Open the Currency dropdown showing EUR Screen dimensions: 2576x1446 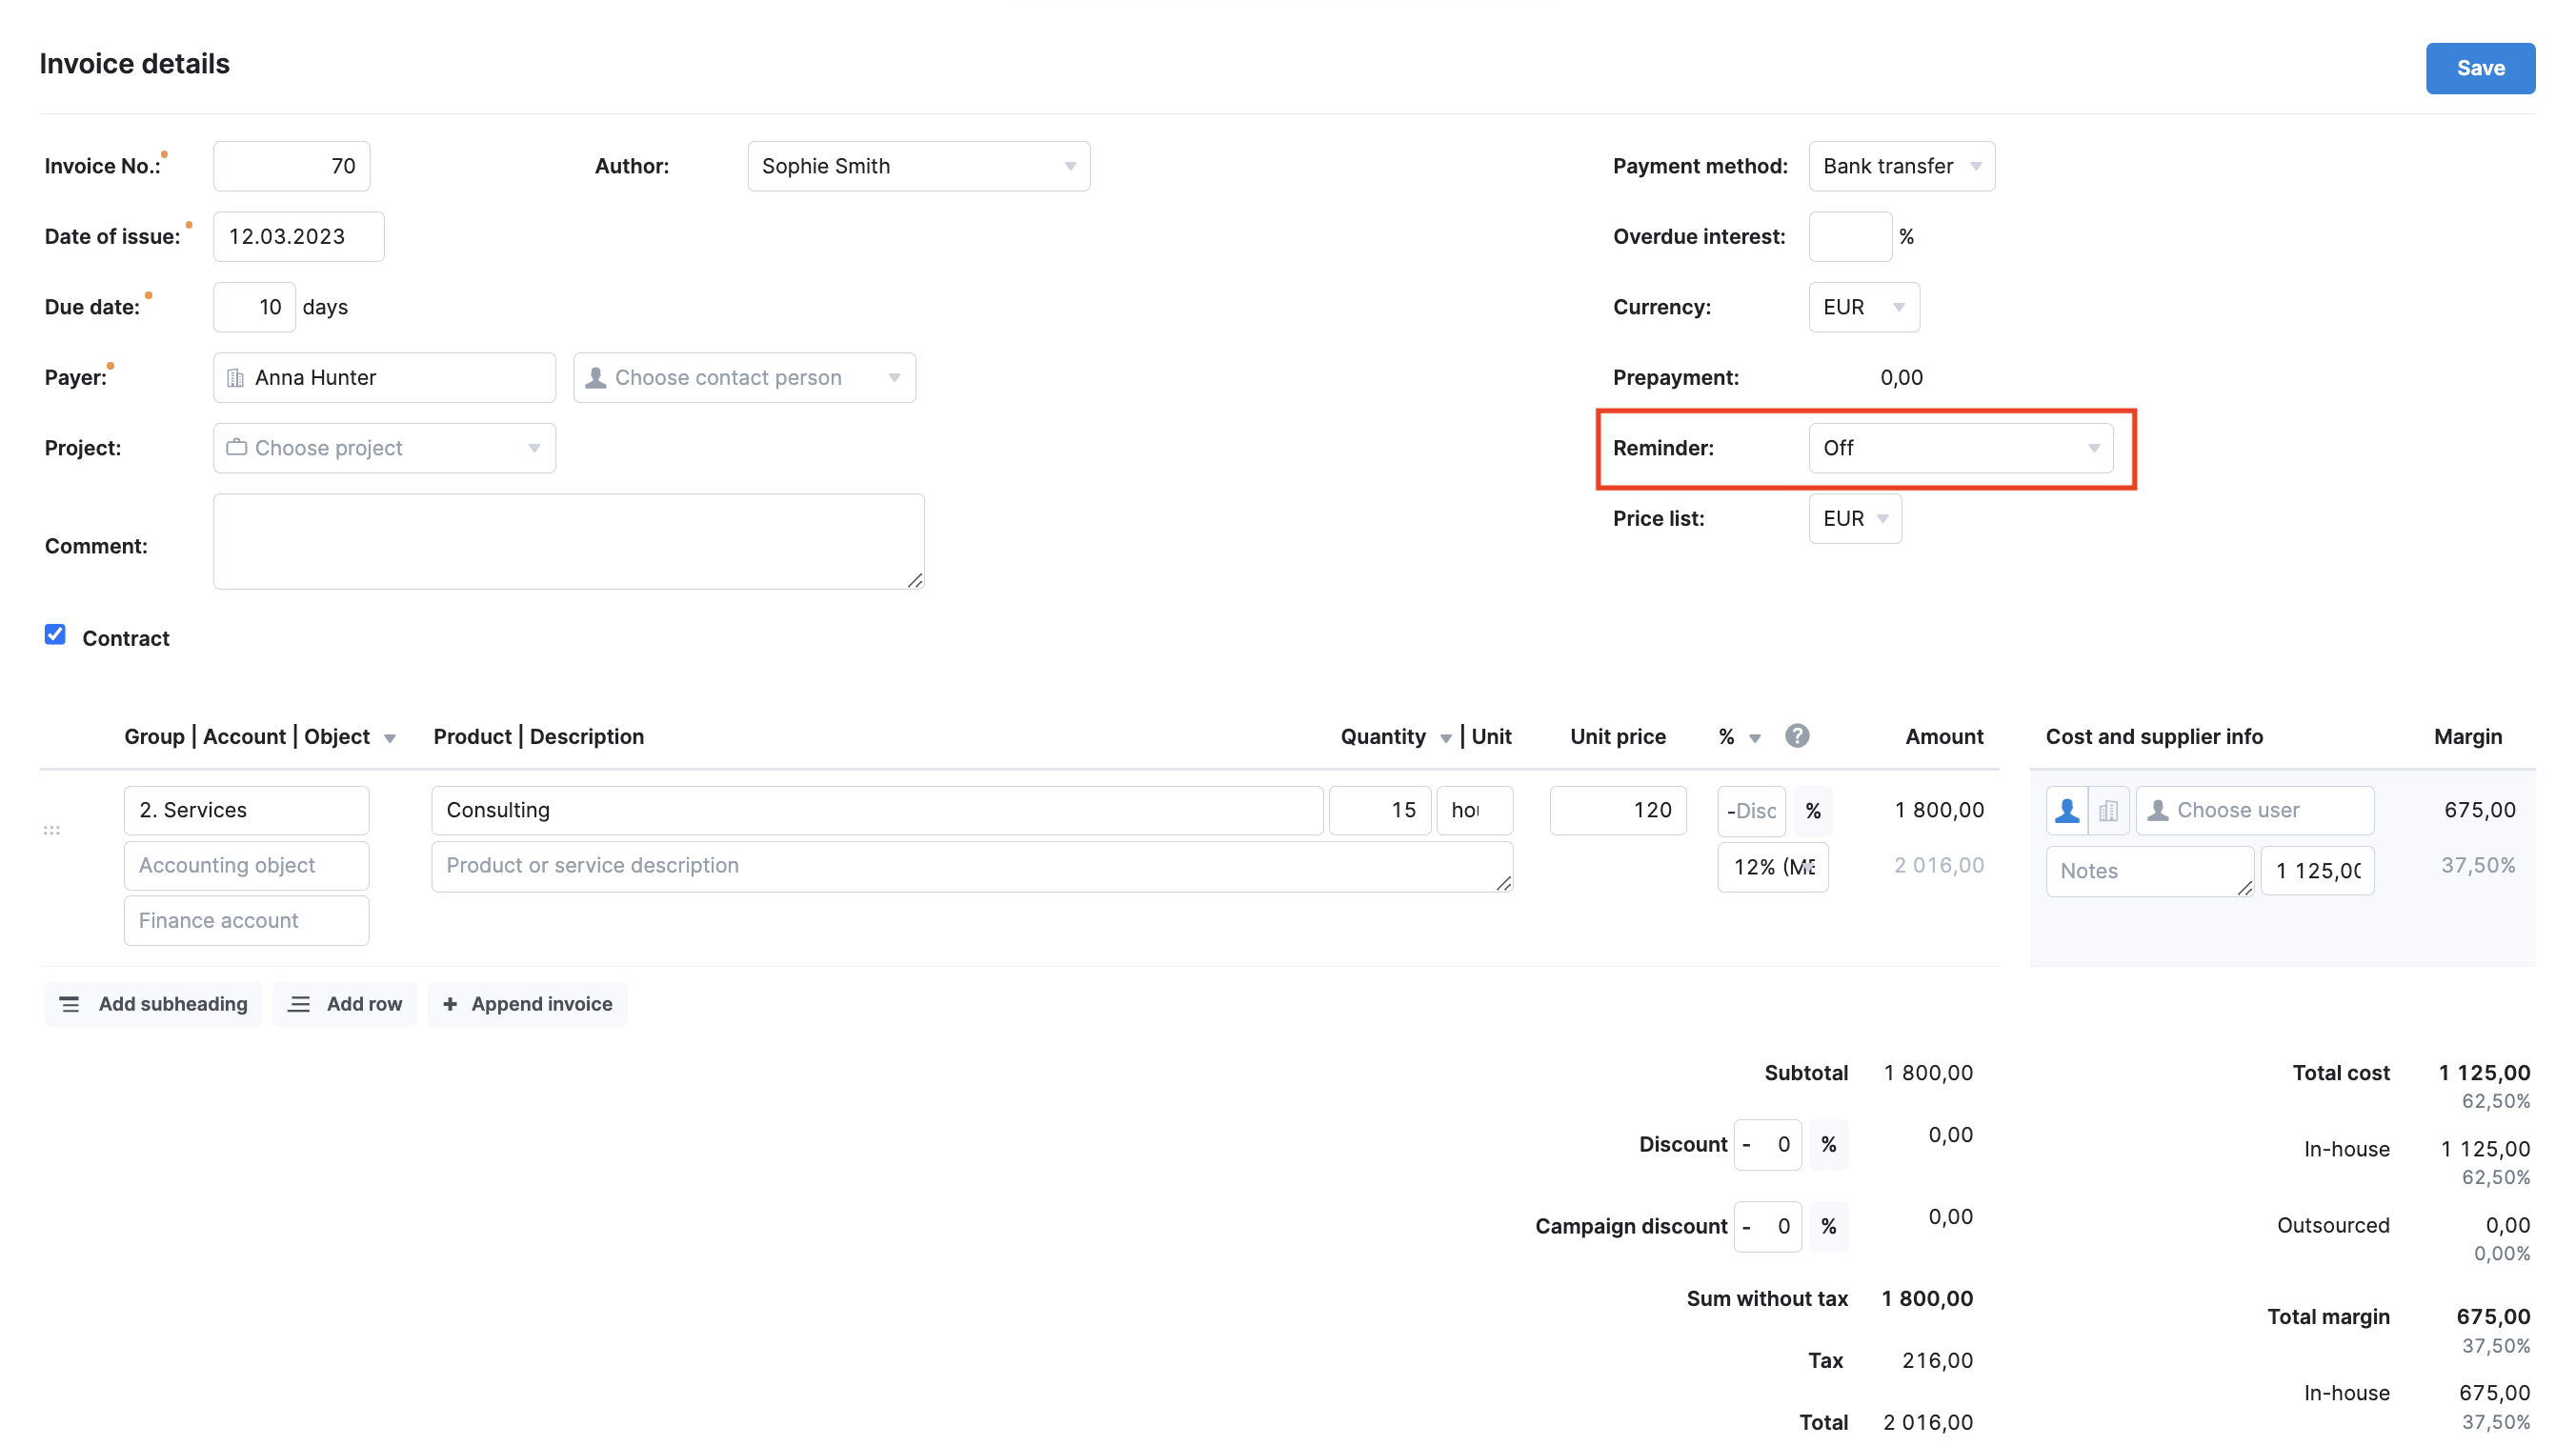pyautogui.click(x=1862, y=307)
